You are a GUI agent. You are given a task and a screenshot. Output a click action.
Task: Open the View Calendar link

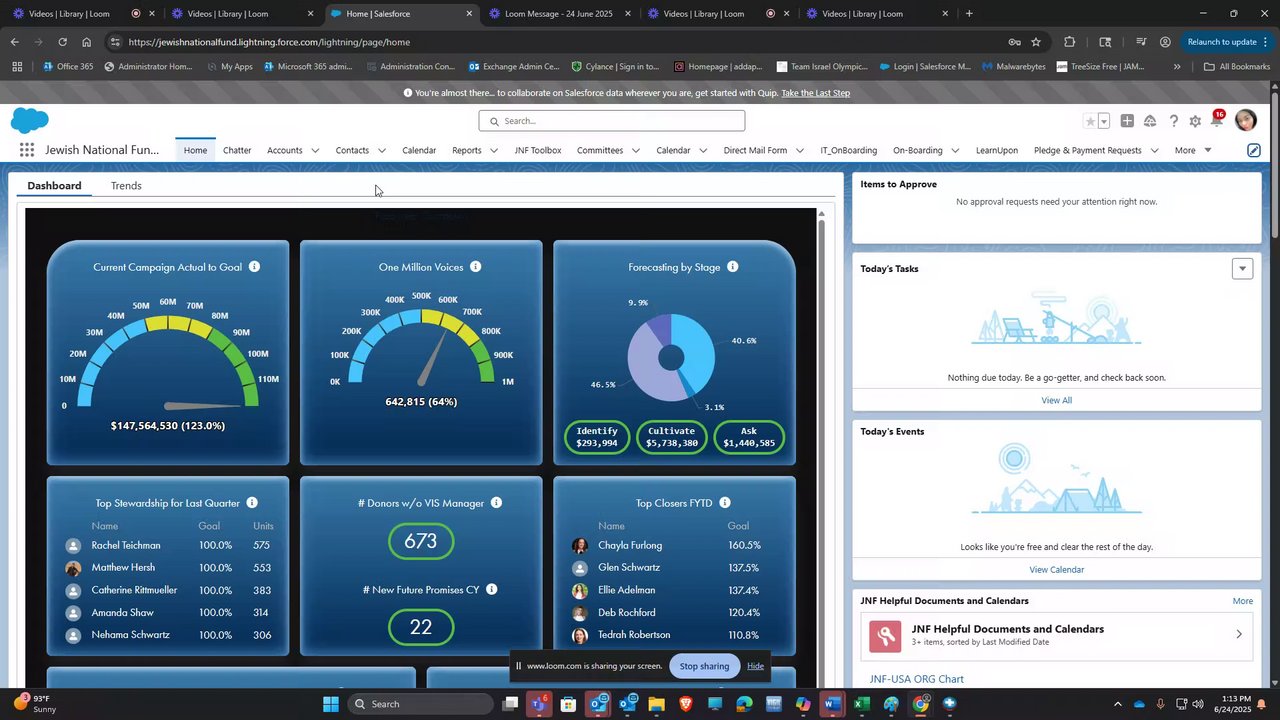pyautogui.click(x=1057, y=570)
